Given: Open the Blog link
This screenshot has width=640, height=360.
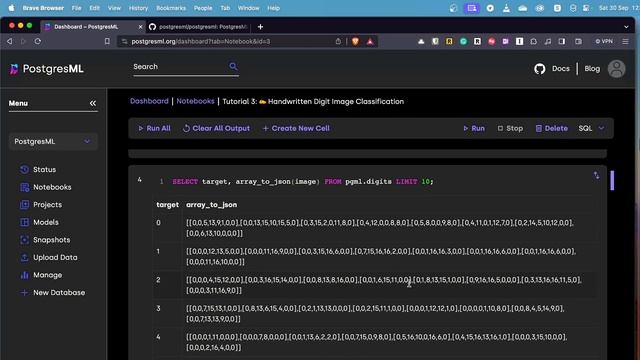Looking at the screenshot, I should (592, 69).
